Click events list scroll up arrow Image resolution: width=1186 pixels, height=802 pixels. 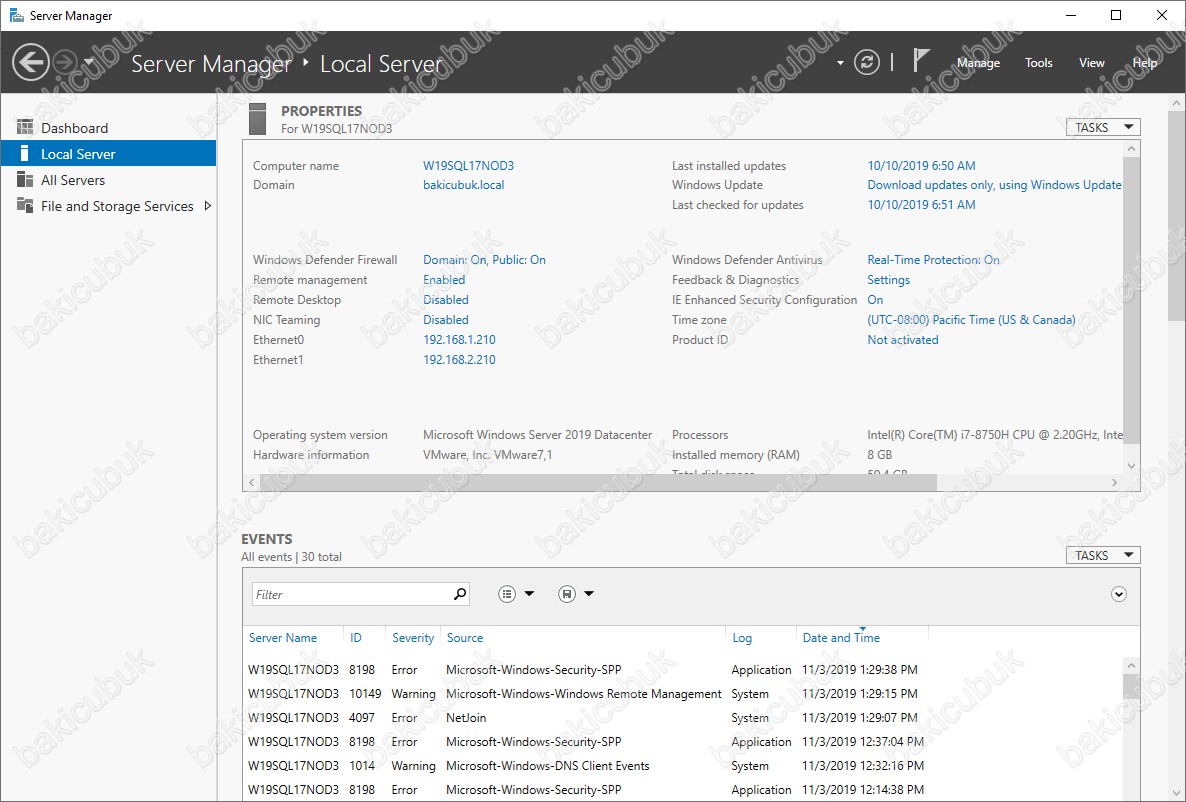click(1132, 666)
